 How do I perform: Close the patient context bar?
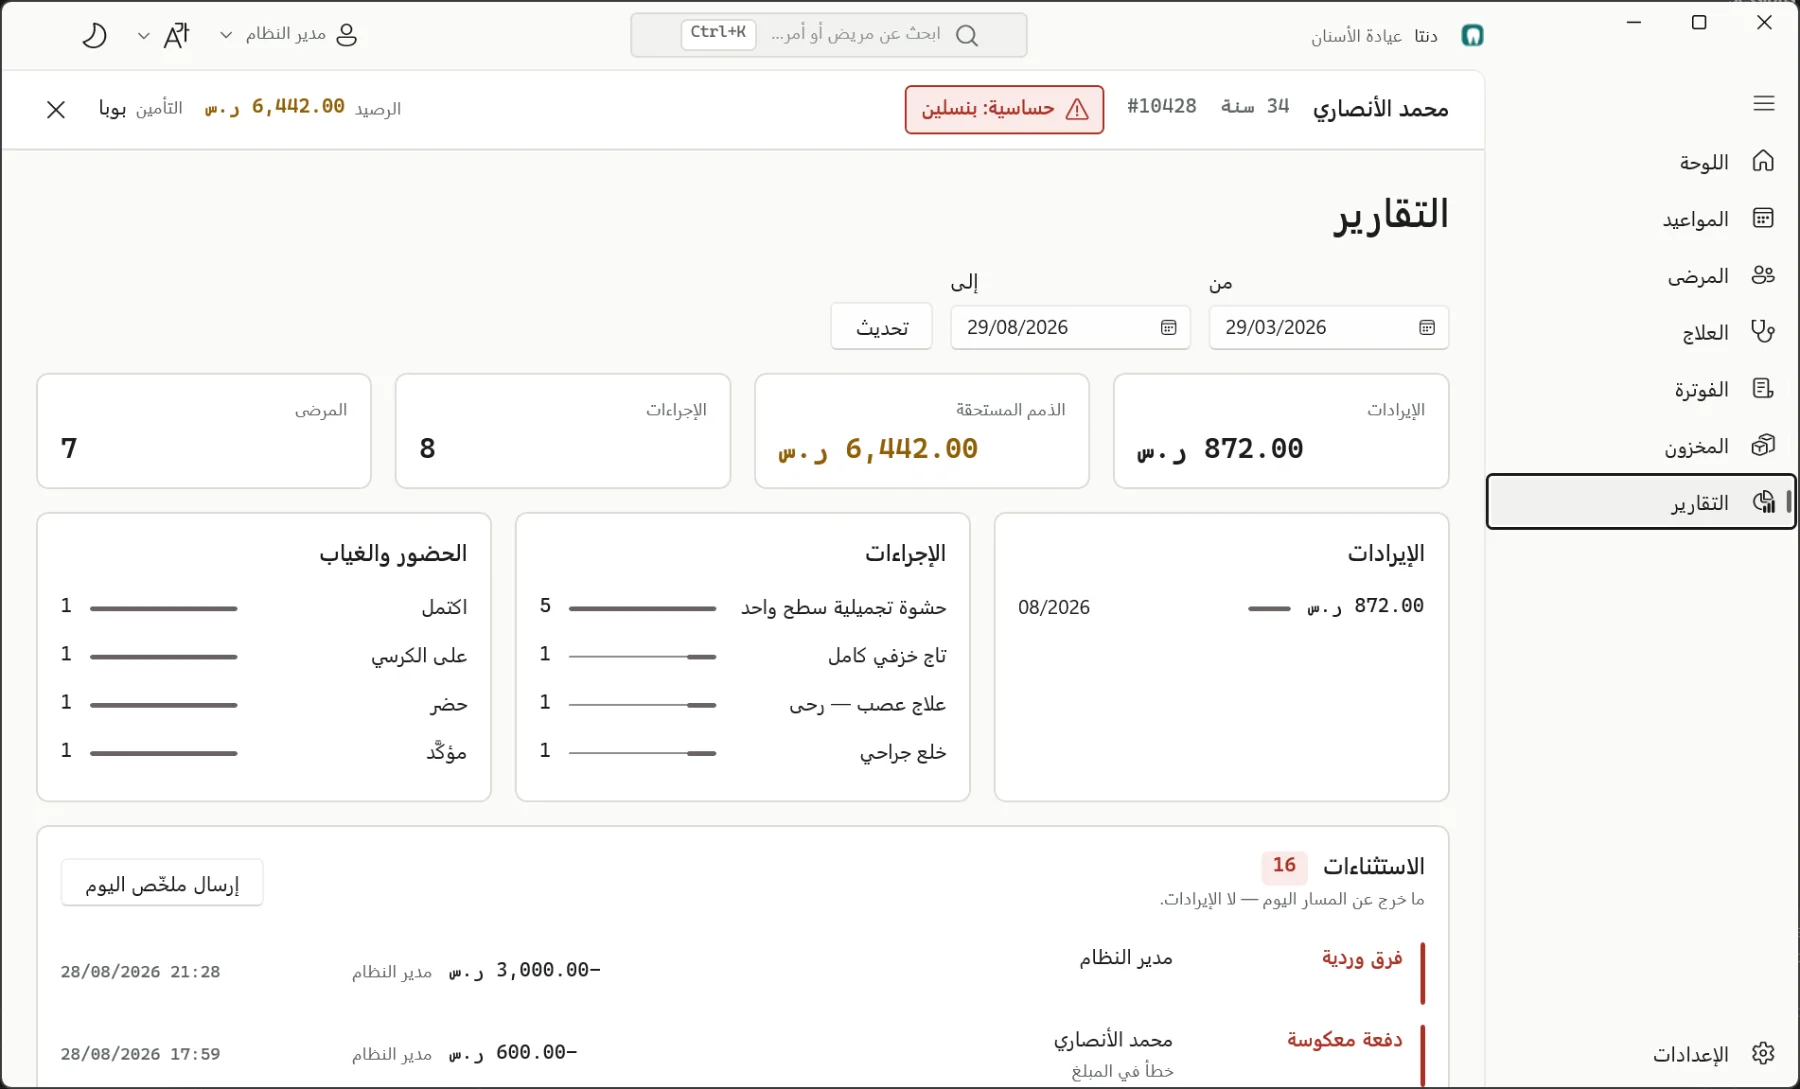[x=56, y=109]
